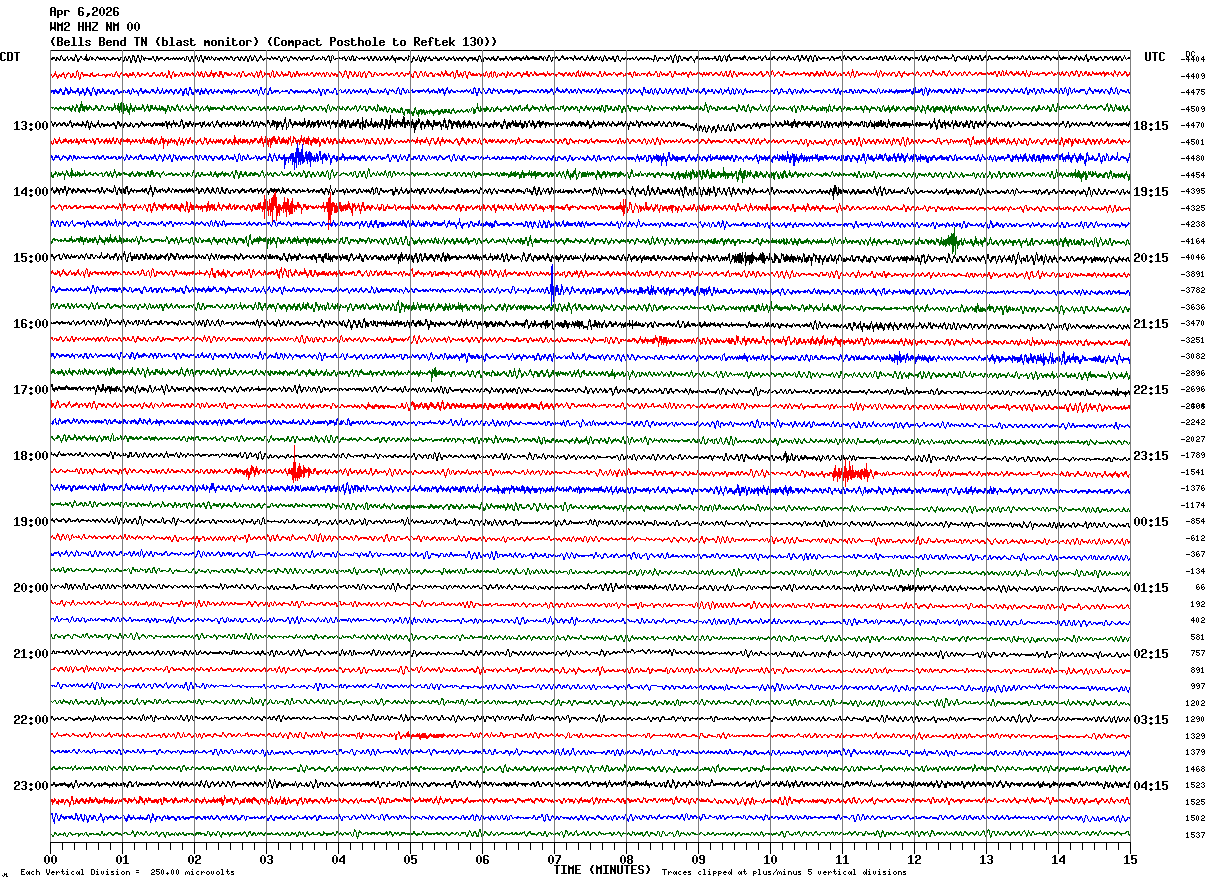Screen dimensions: 1210x886
Task: Select the 18:00 CDT hour label
Action: (x=31, y=456)
